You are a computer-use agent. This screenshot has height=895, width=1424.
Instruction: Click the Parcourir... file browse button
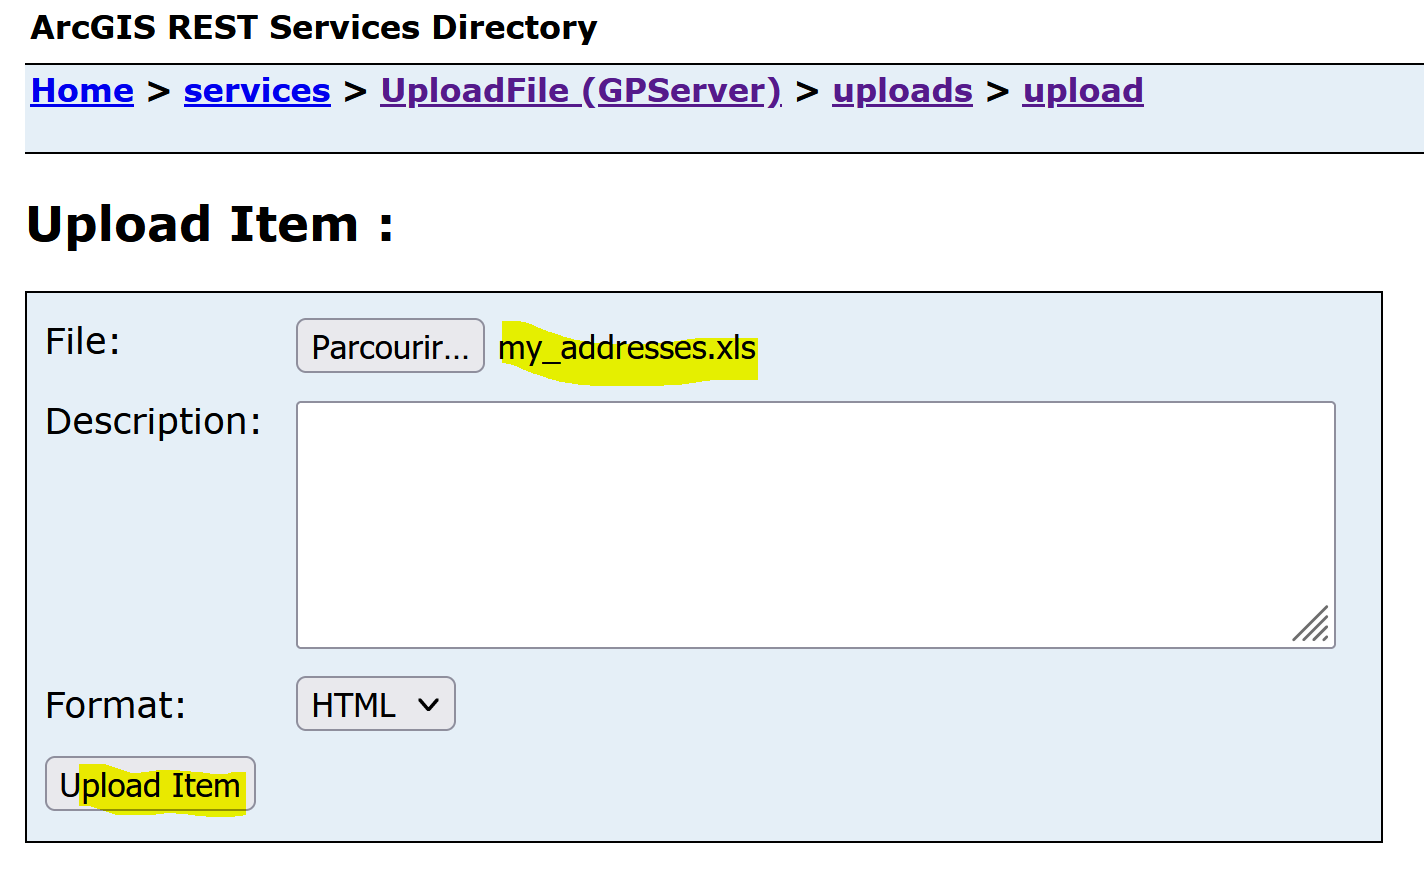point(390,346)
